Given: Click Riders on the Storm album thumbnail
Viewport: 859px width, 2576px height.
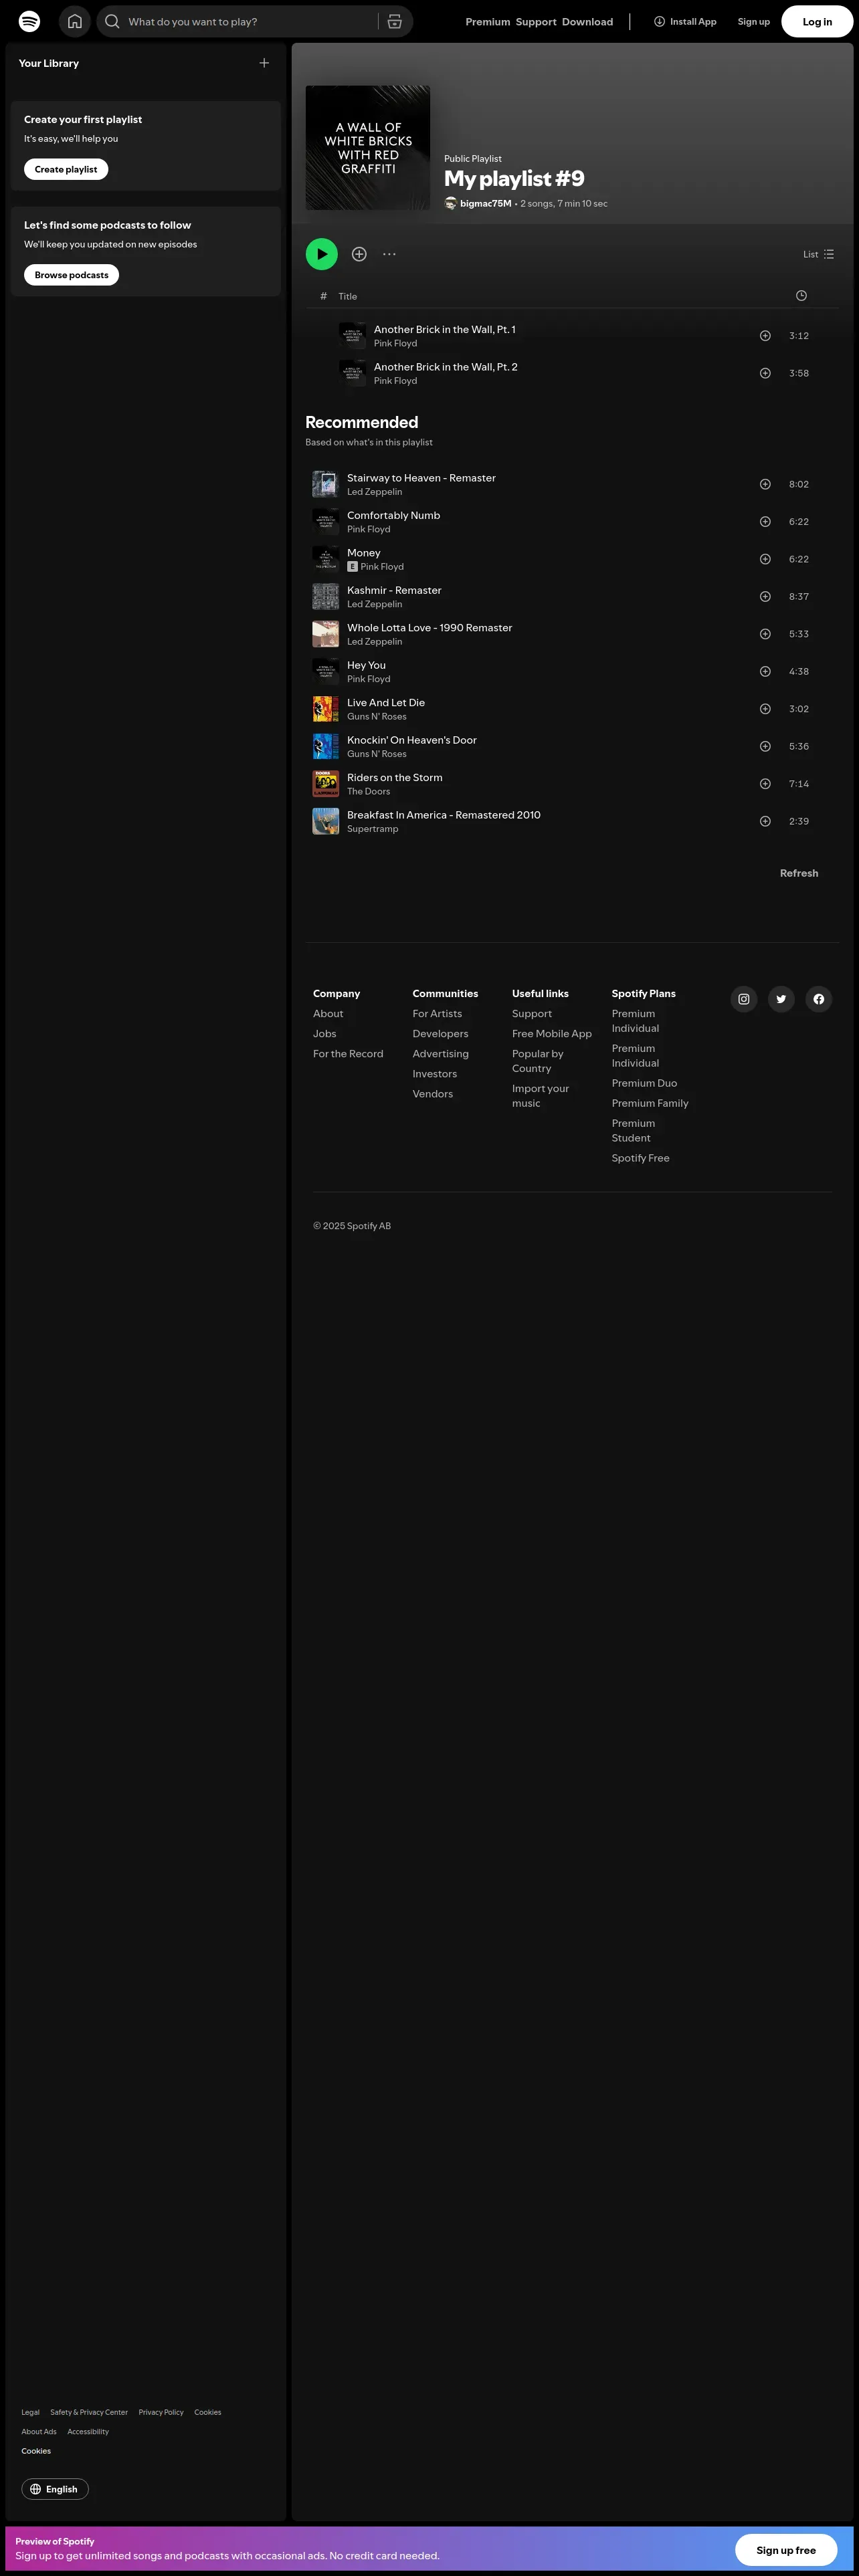Looking at the screenshot, I should [325, 784].
